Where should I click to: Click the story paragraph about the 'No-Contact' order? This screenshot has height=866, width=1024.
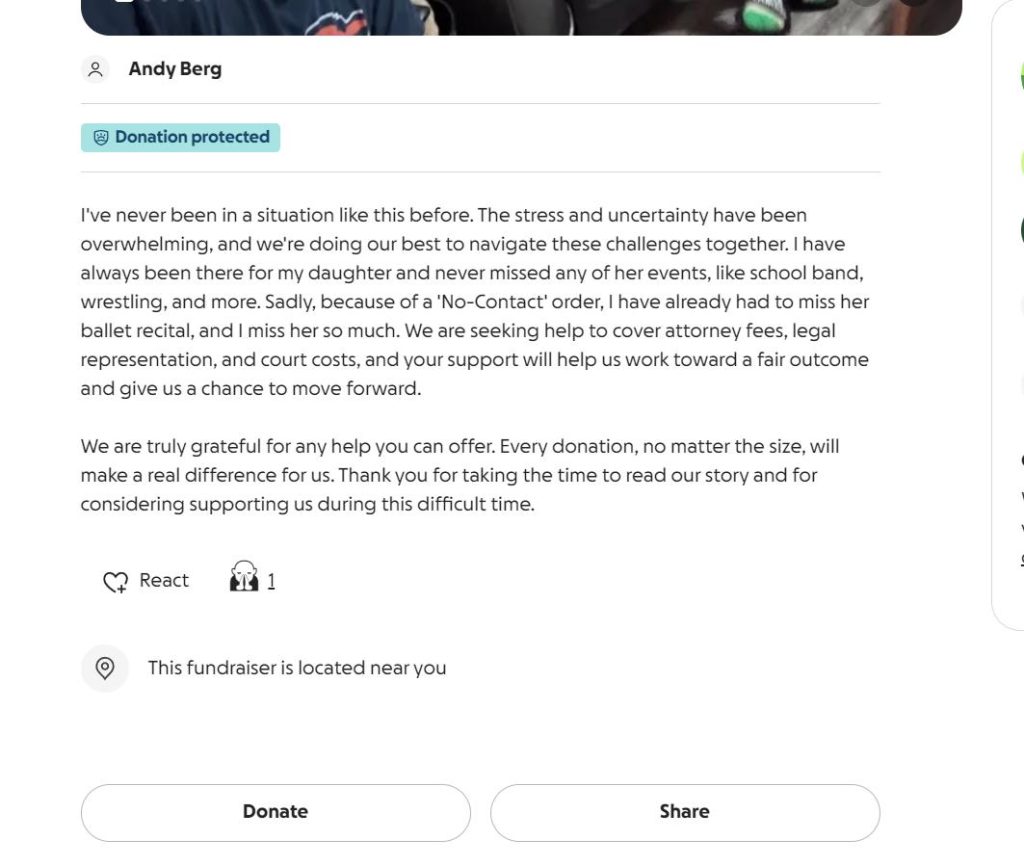(475, 301)
